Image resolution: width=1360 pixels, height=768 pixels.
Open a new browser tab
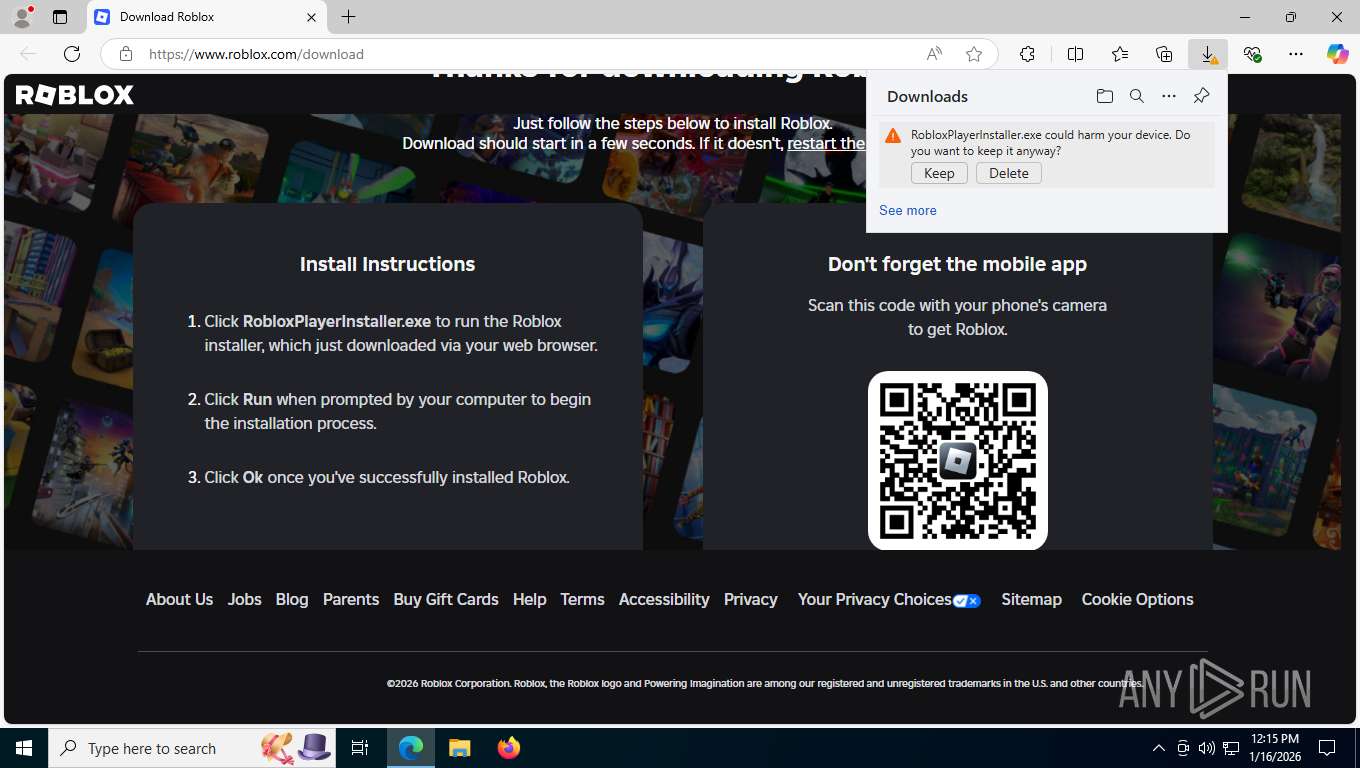(348, 17)
